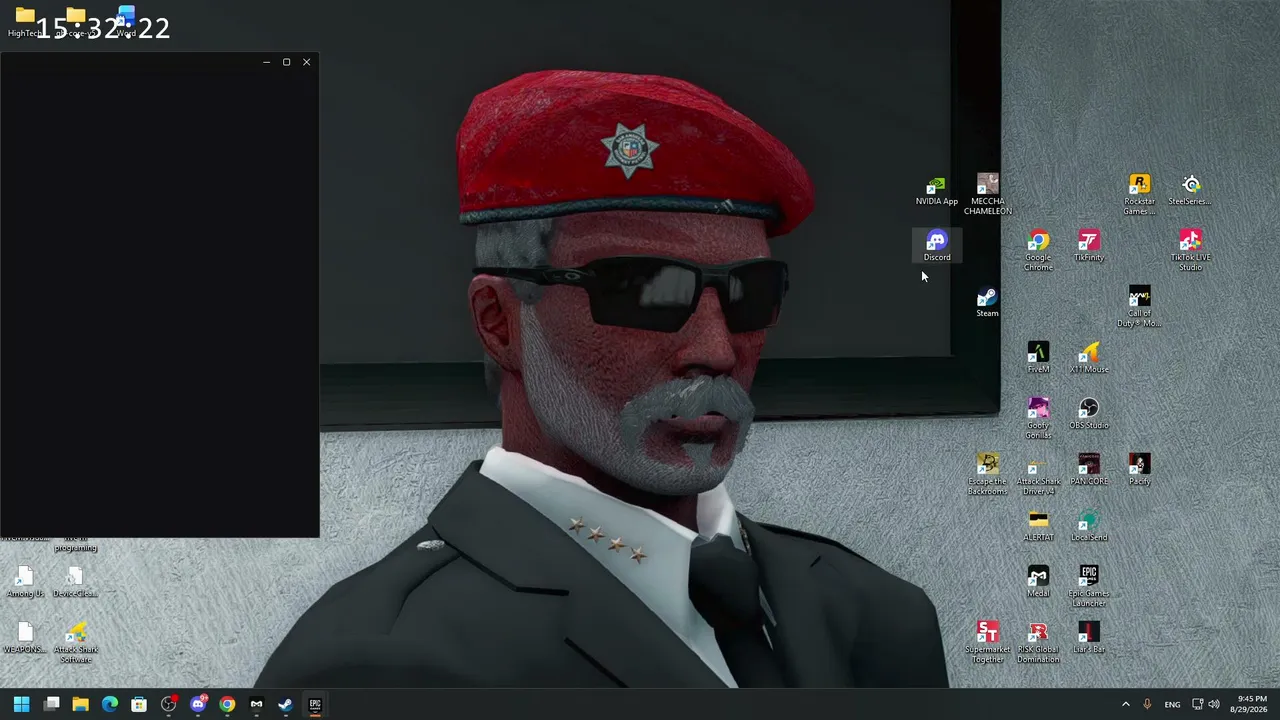Switch to Medal in the taskbar
1280x720 pixels.
click(x=256, y=704)
